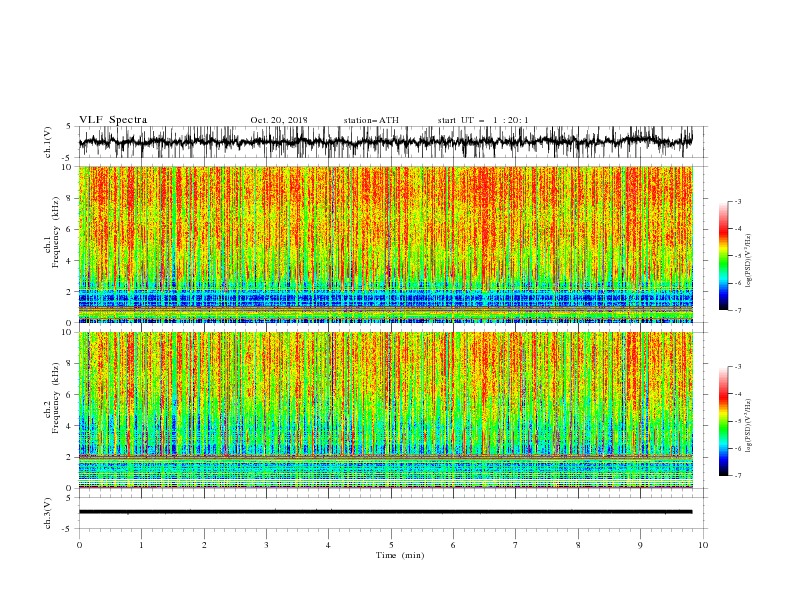Click the "-7" tick on the upper colorbar
792x612 pixels.
pos(738,310)
